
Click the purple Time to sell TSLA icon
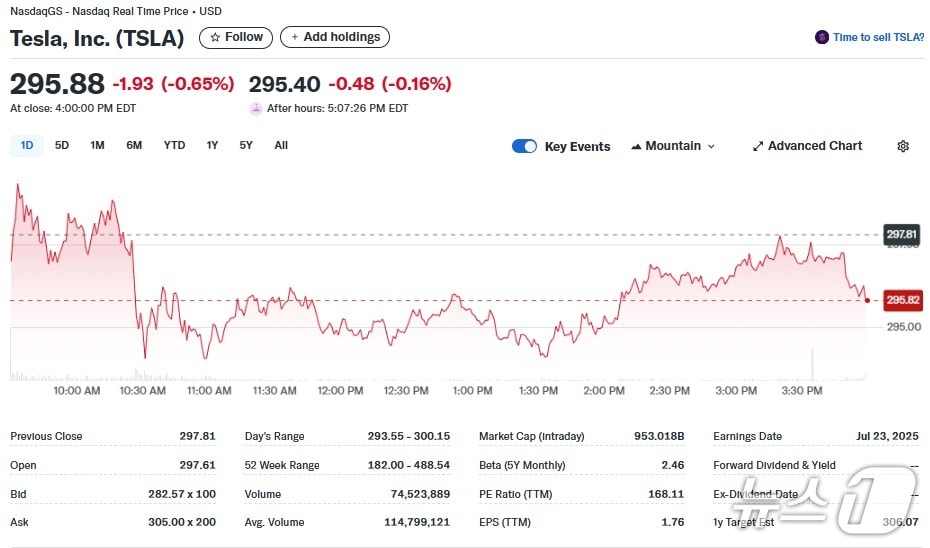(x=822, y=37)
